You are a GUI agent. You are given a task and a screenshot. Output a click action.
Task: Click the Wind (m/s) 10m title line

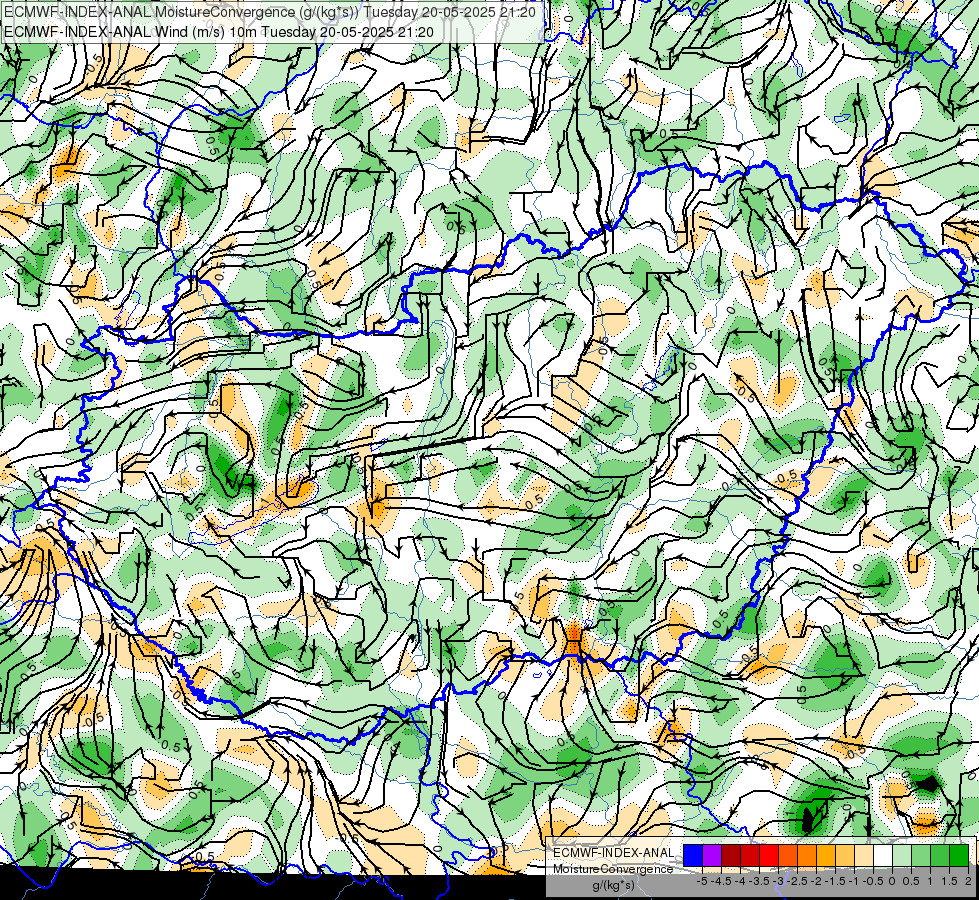coord(219,32)
